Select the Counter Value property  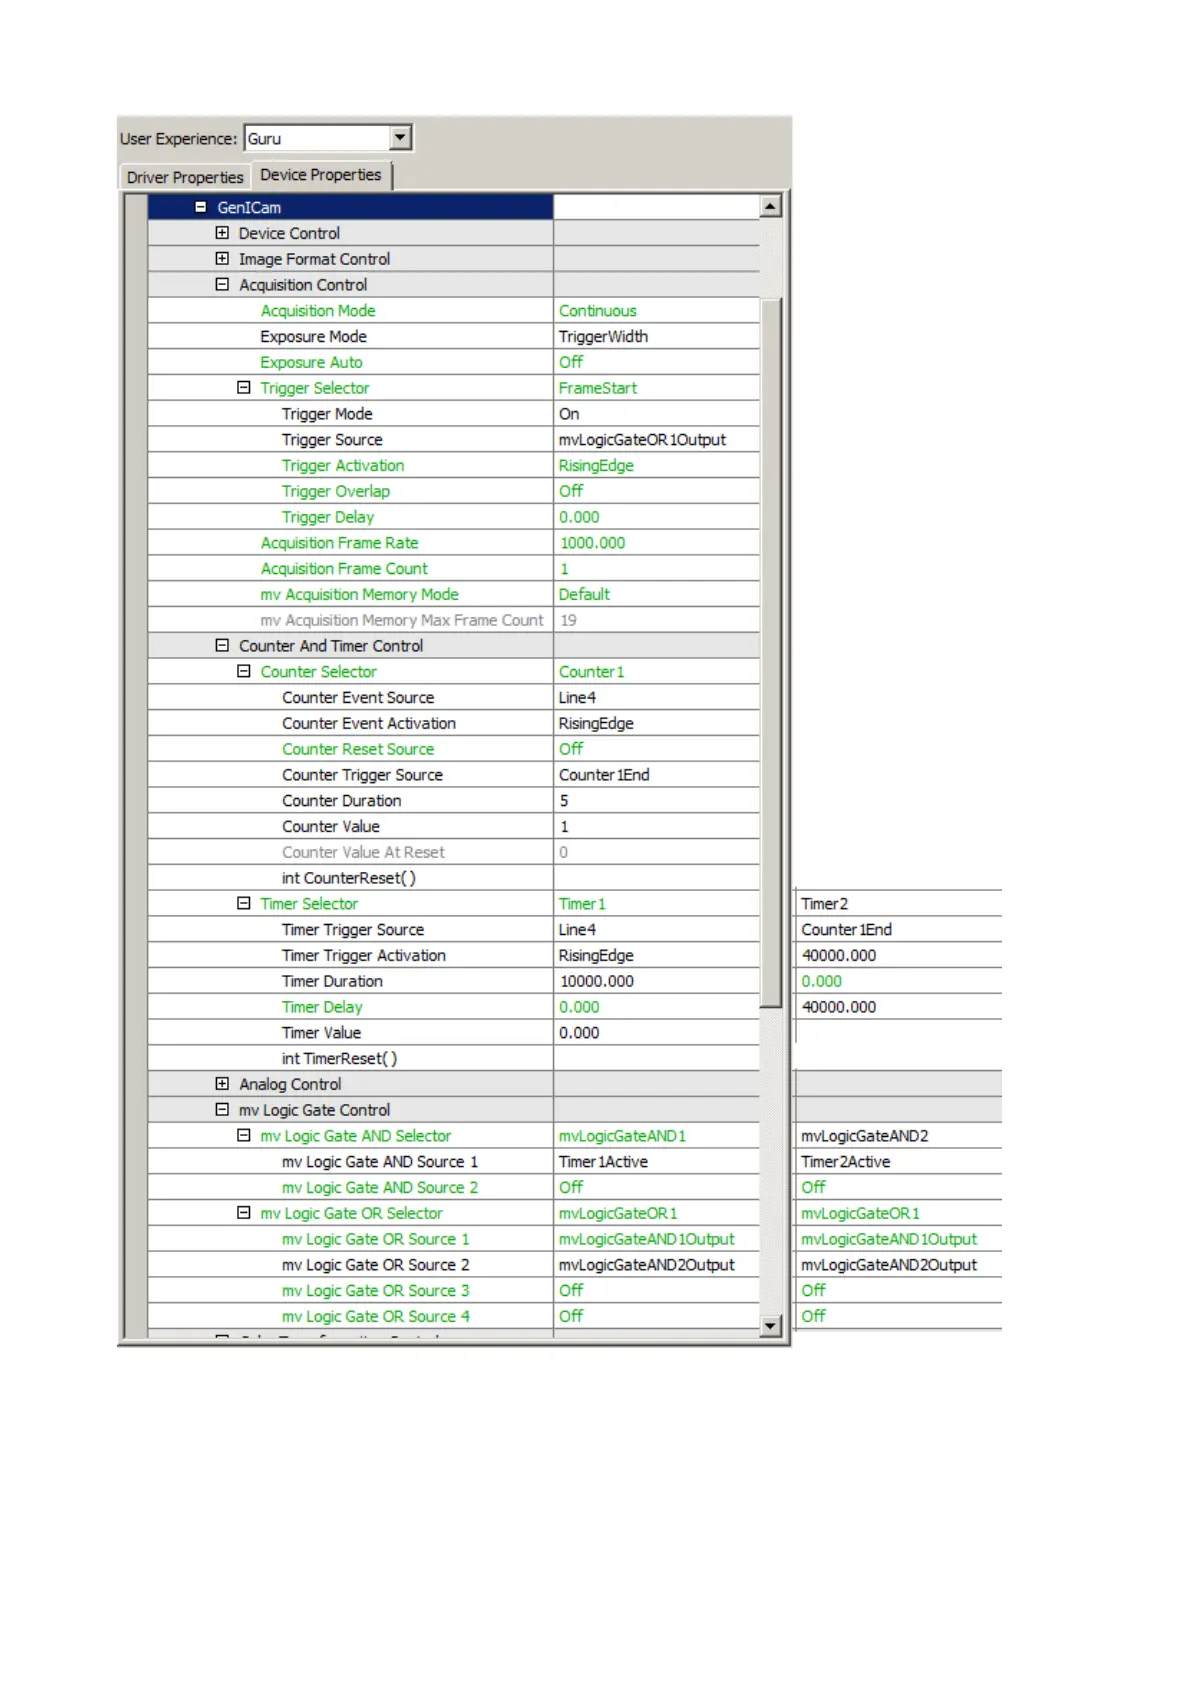pos(331,827)
